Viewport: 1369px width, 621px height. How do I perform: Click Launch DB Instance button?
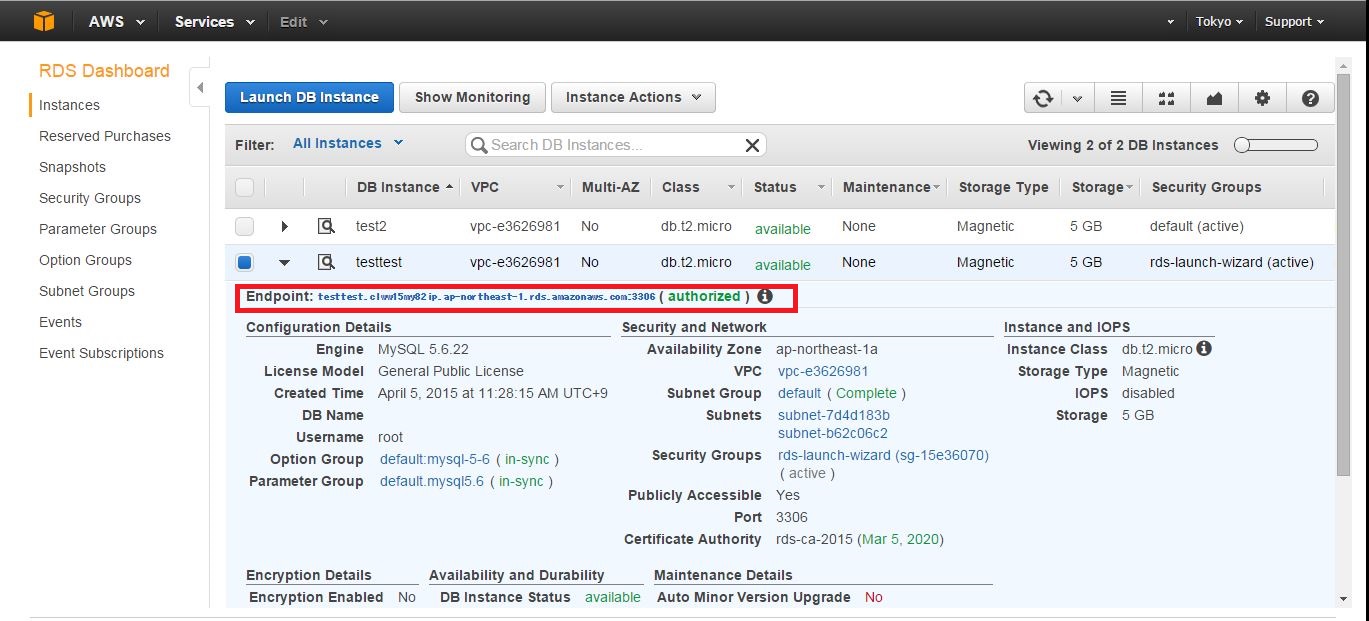tap(309, 97)
